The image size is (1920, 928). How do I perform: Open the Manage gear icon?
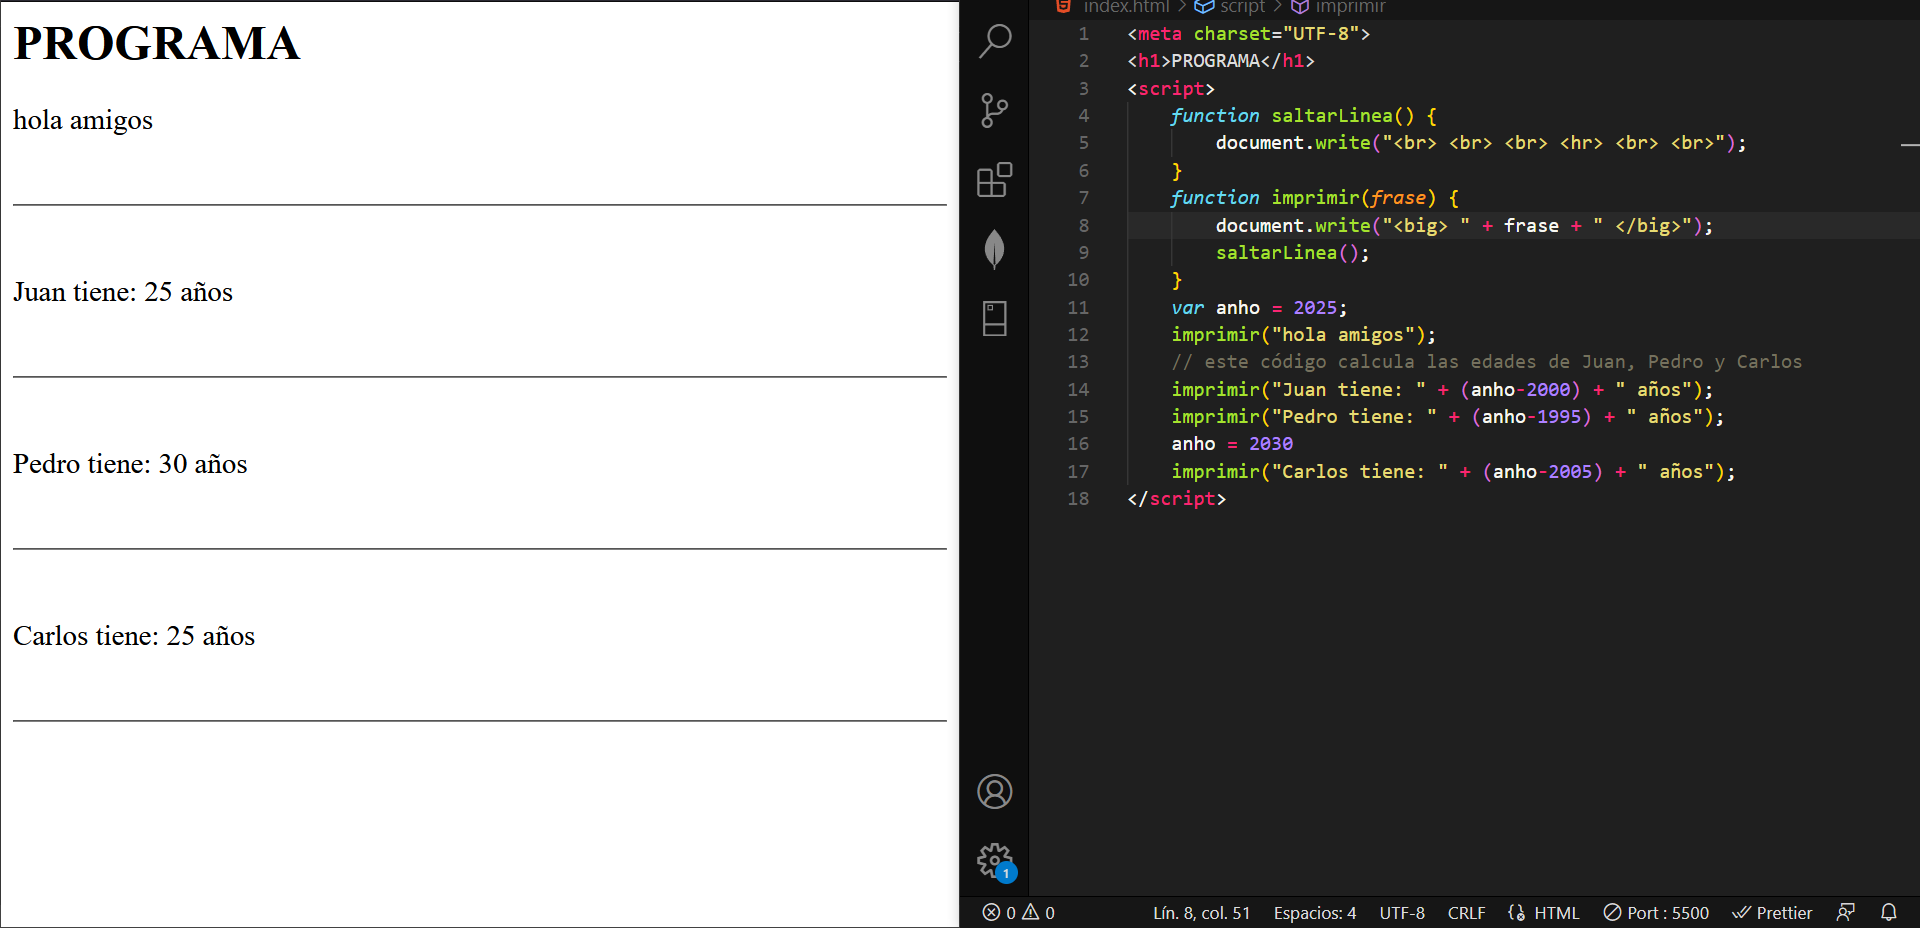[995, 861]
